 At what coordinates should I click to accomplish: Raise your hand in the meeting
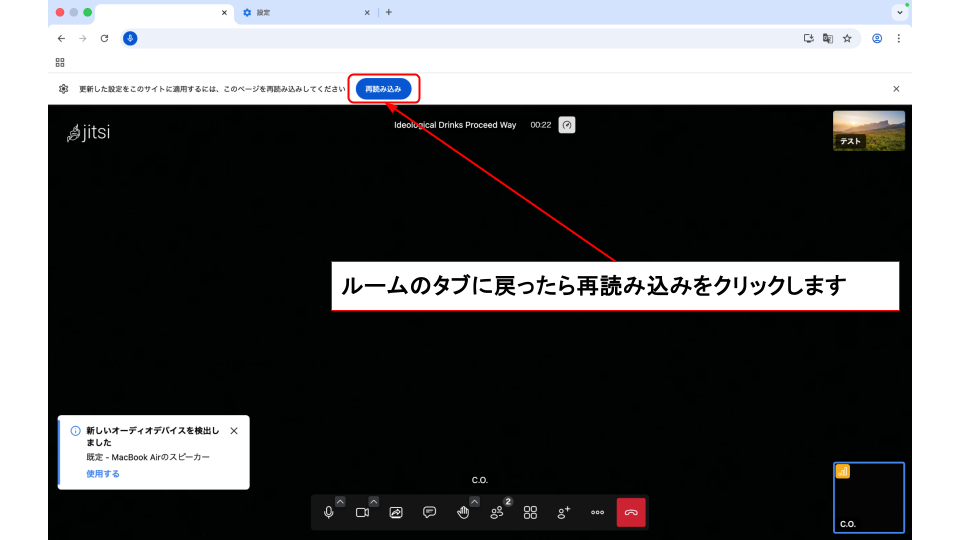[463, 512]
